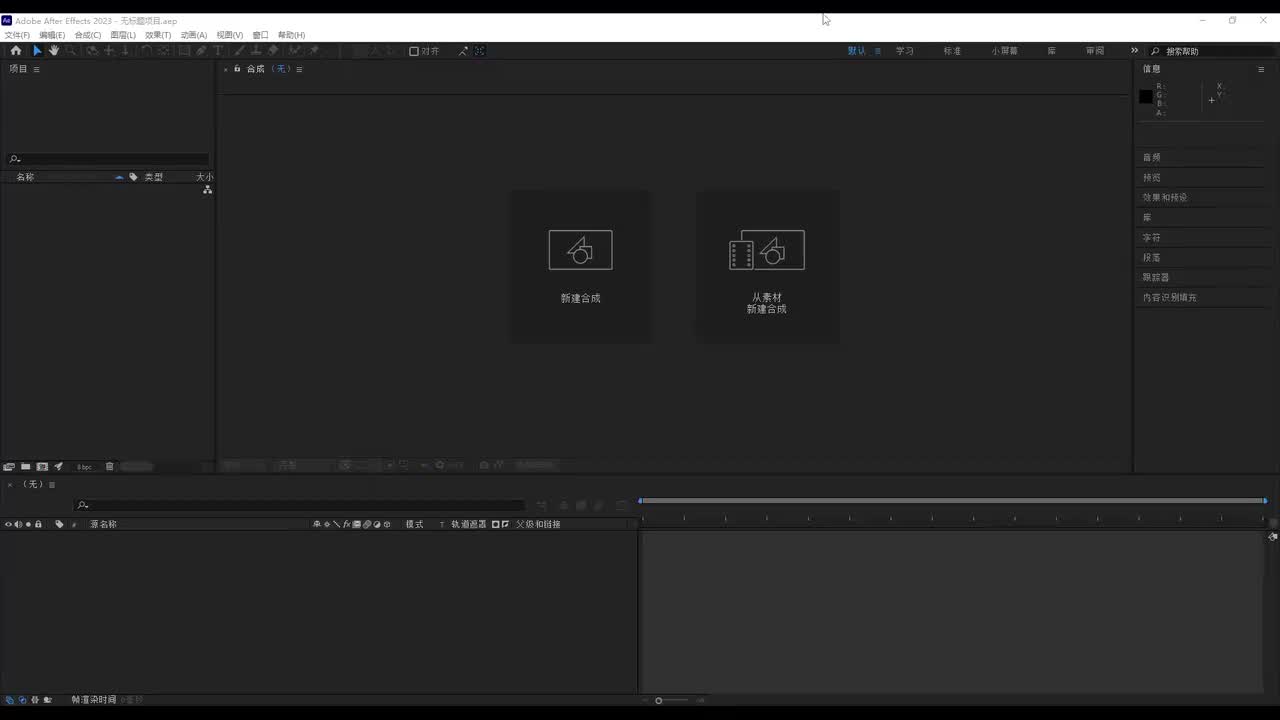Delete selected item with the trash icon
This screenshot has height=720, width=1280.
(x=110, y=466)
